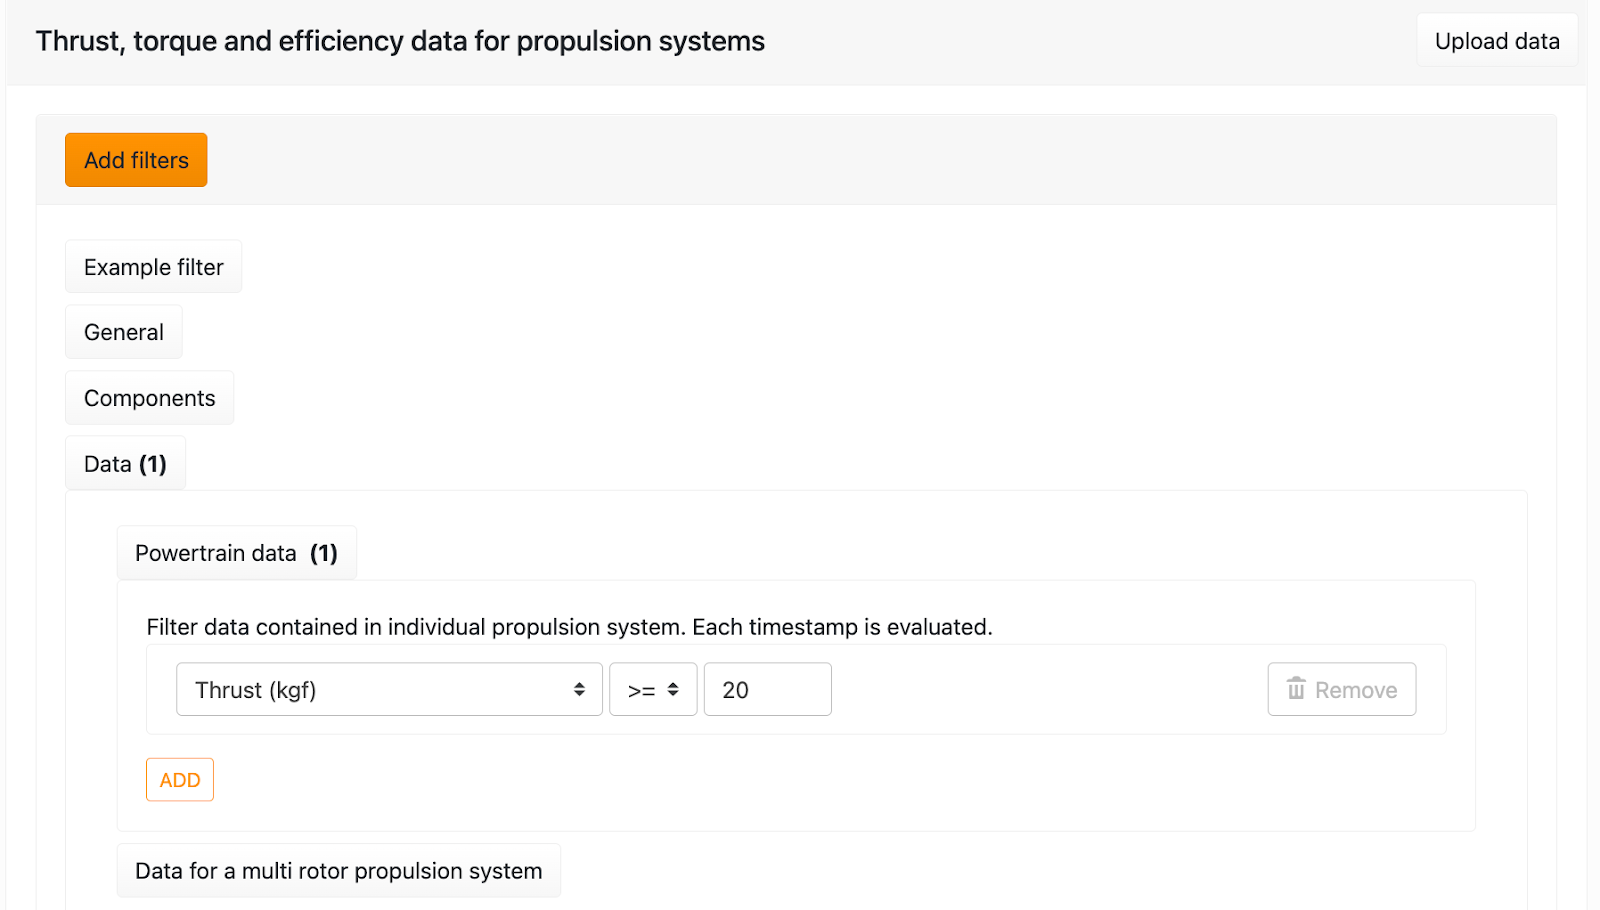Click the trash icon inside Remove button
This screenshot has width=1600, height=910.
[x=1297, y=689]
